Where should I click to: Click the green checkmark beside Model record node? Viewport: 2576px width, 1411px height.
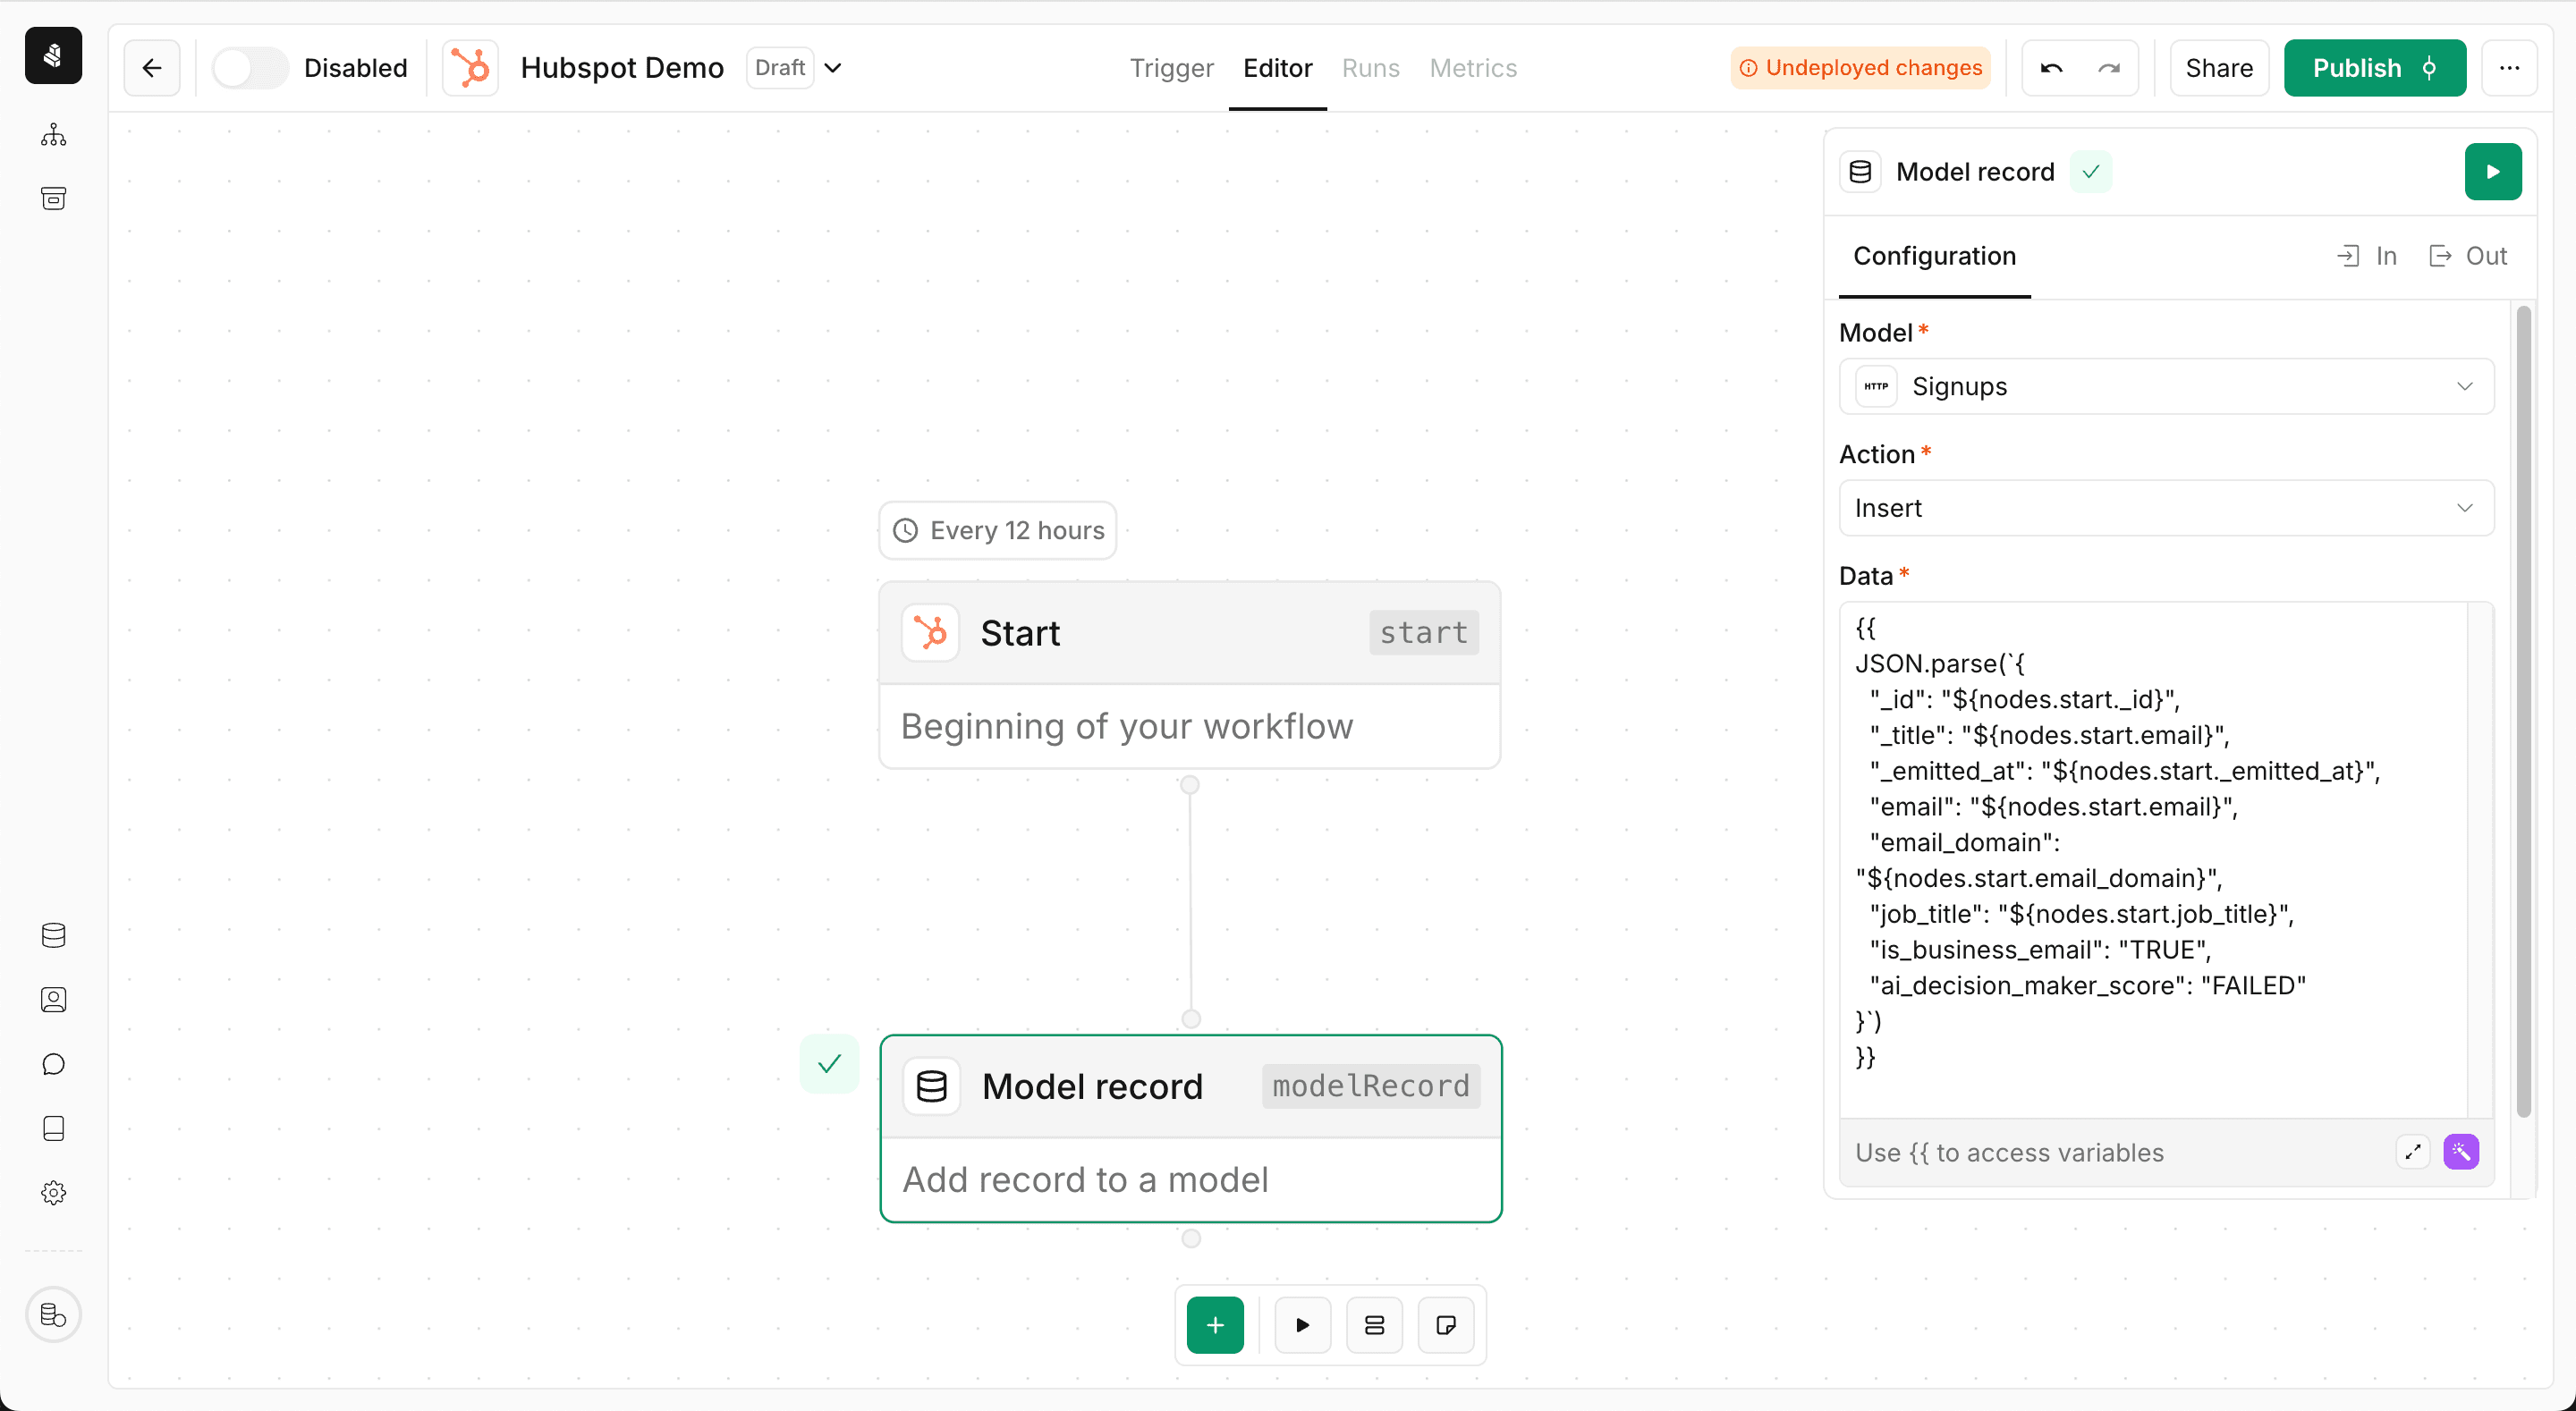point(829,1064)
